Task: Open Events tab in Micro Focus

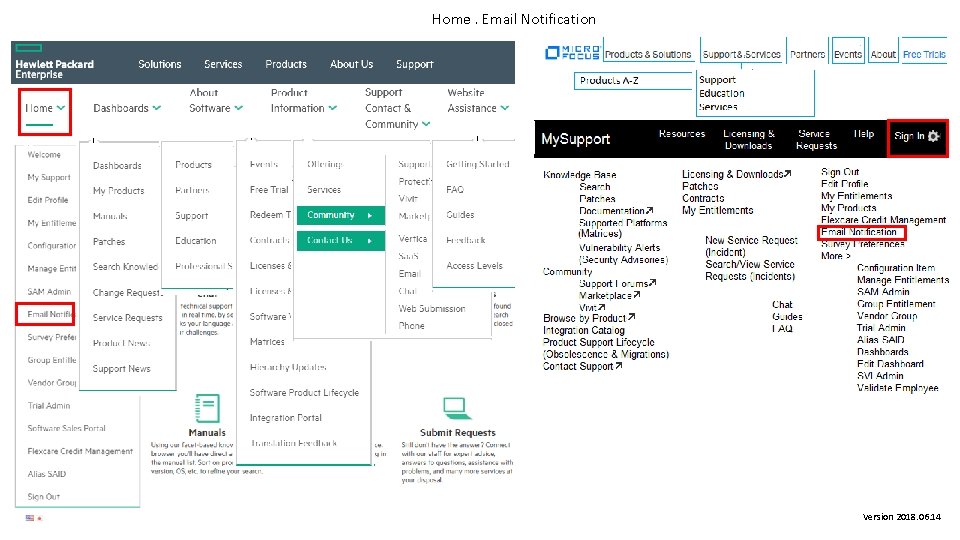Action: 848,54
